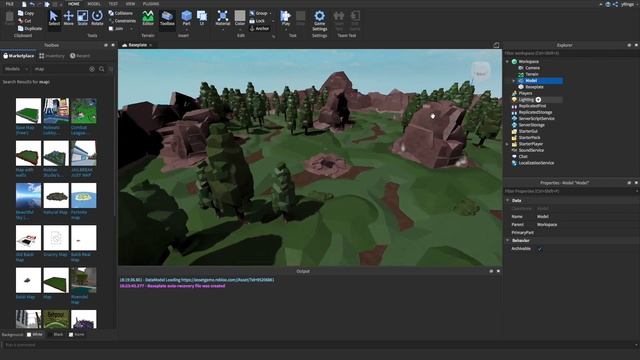The height and width of the screenshot is (360, 640).
Task: Select Terrain in the Explorer
Action: (x=531, y=74)
